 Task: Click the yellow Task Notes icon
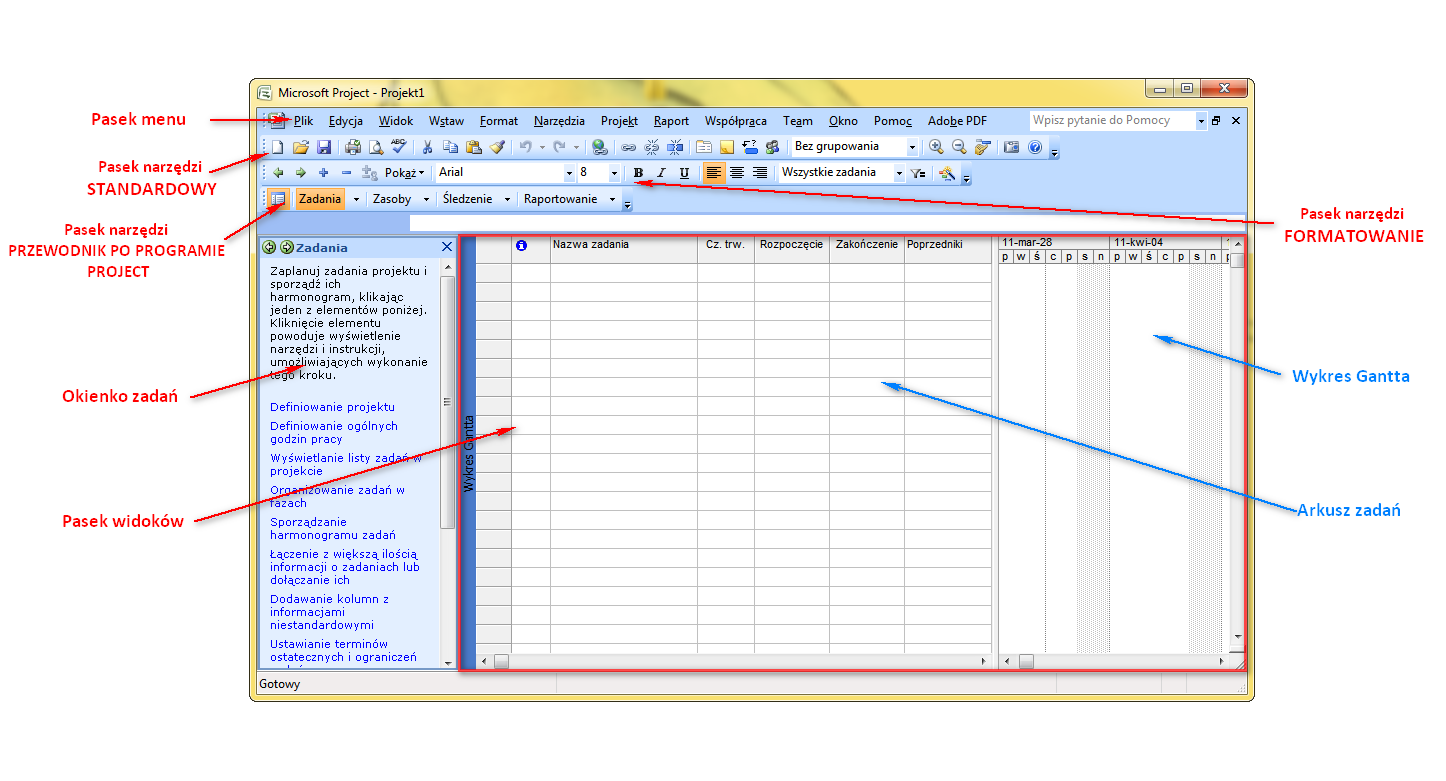tap(727, 147)
